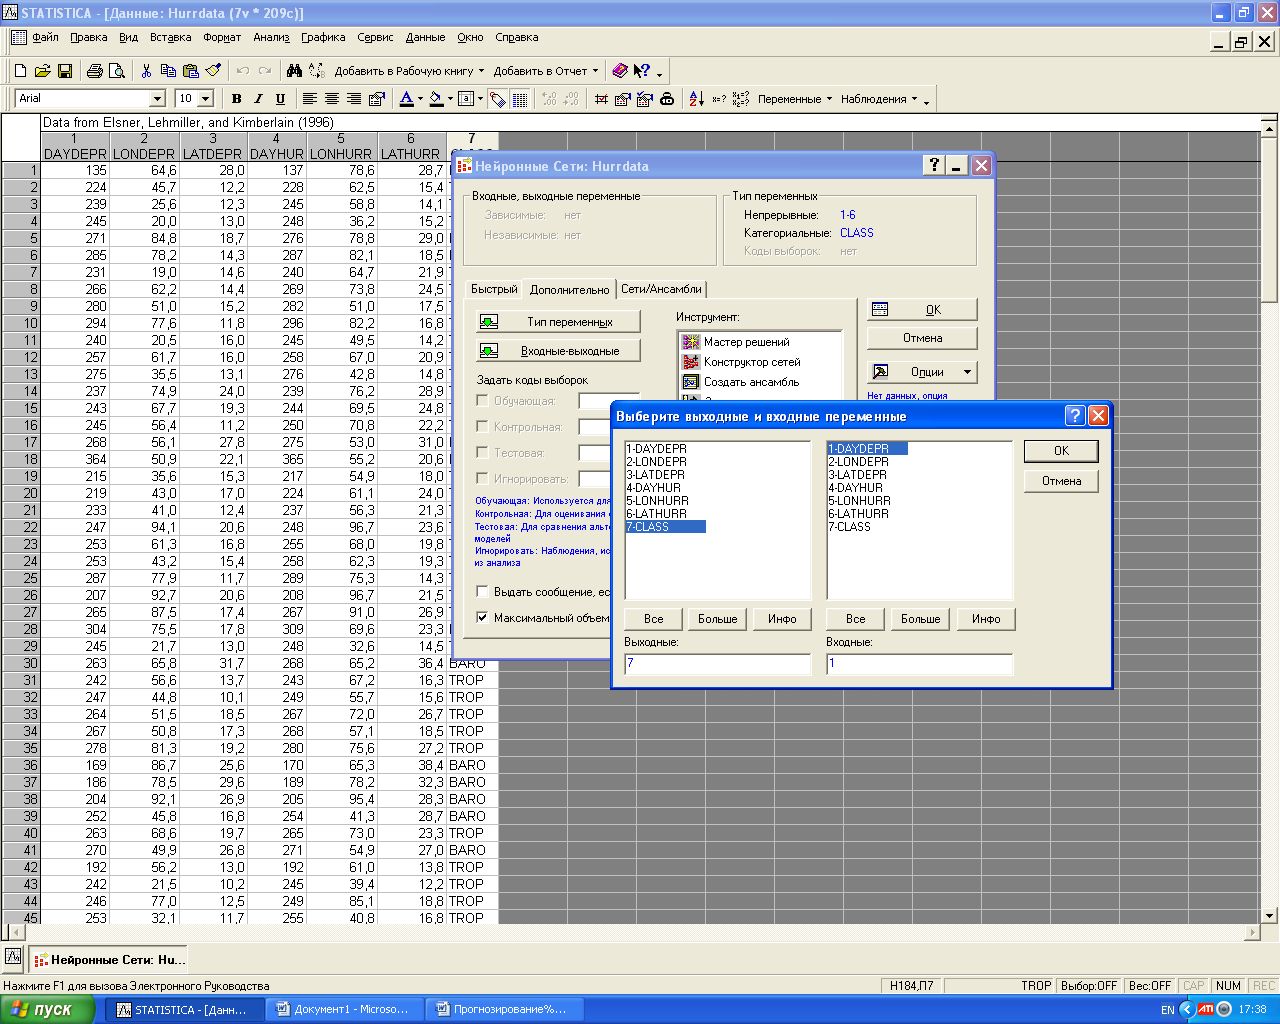Activate the What's This help pointer

642,71
